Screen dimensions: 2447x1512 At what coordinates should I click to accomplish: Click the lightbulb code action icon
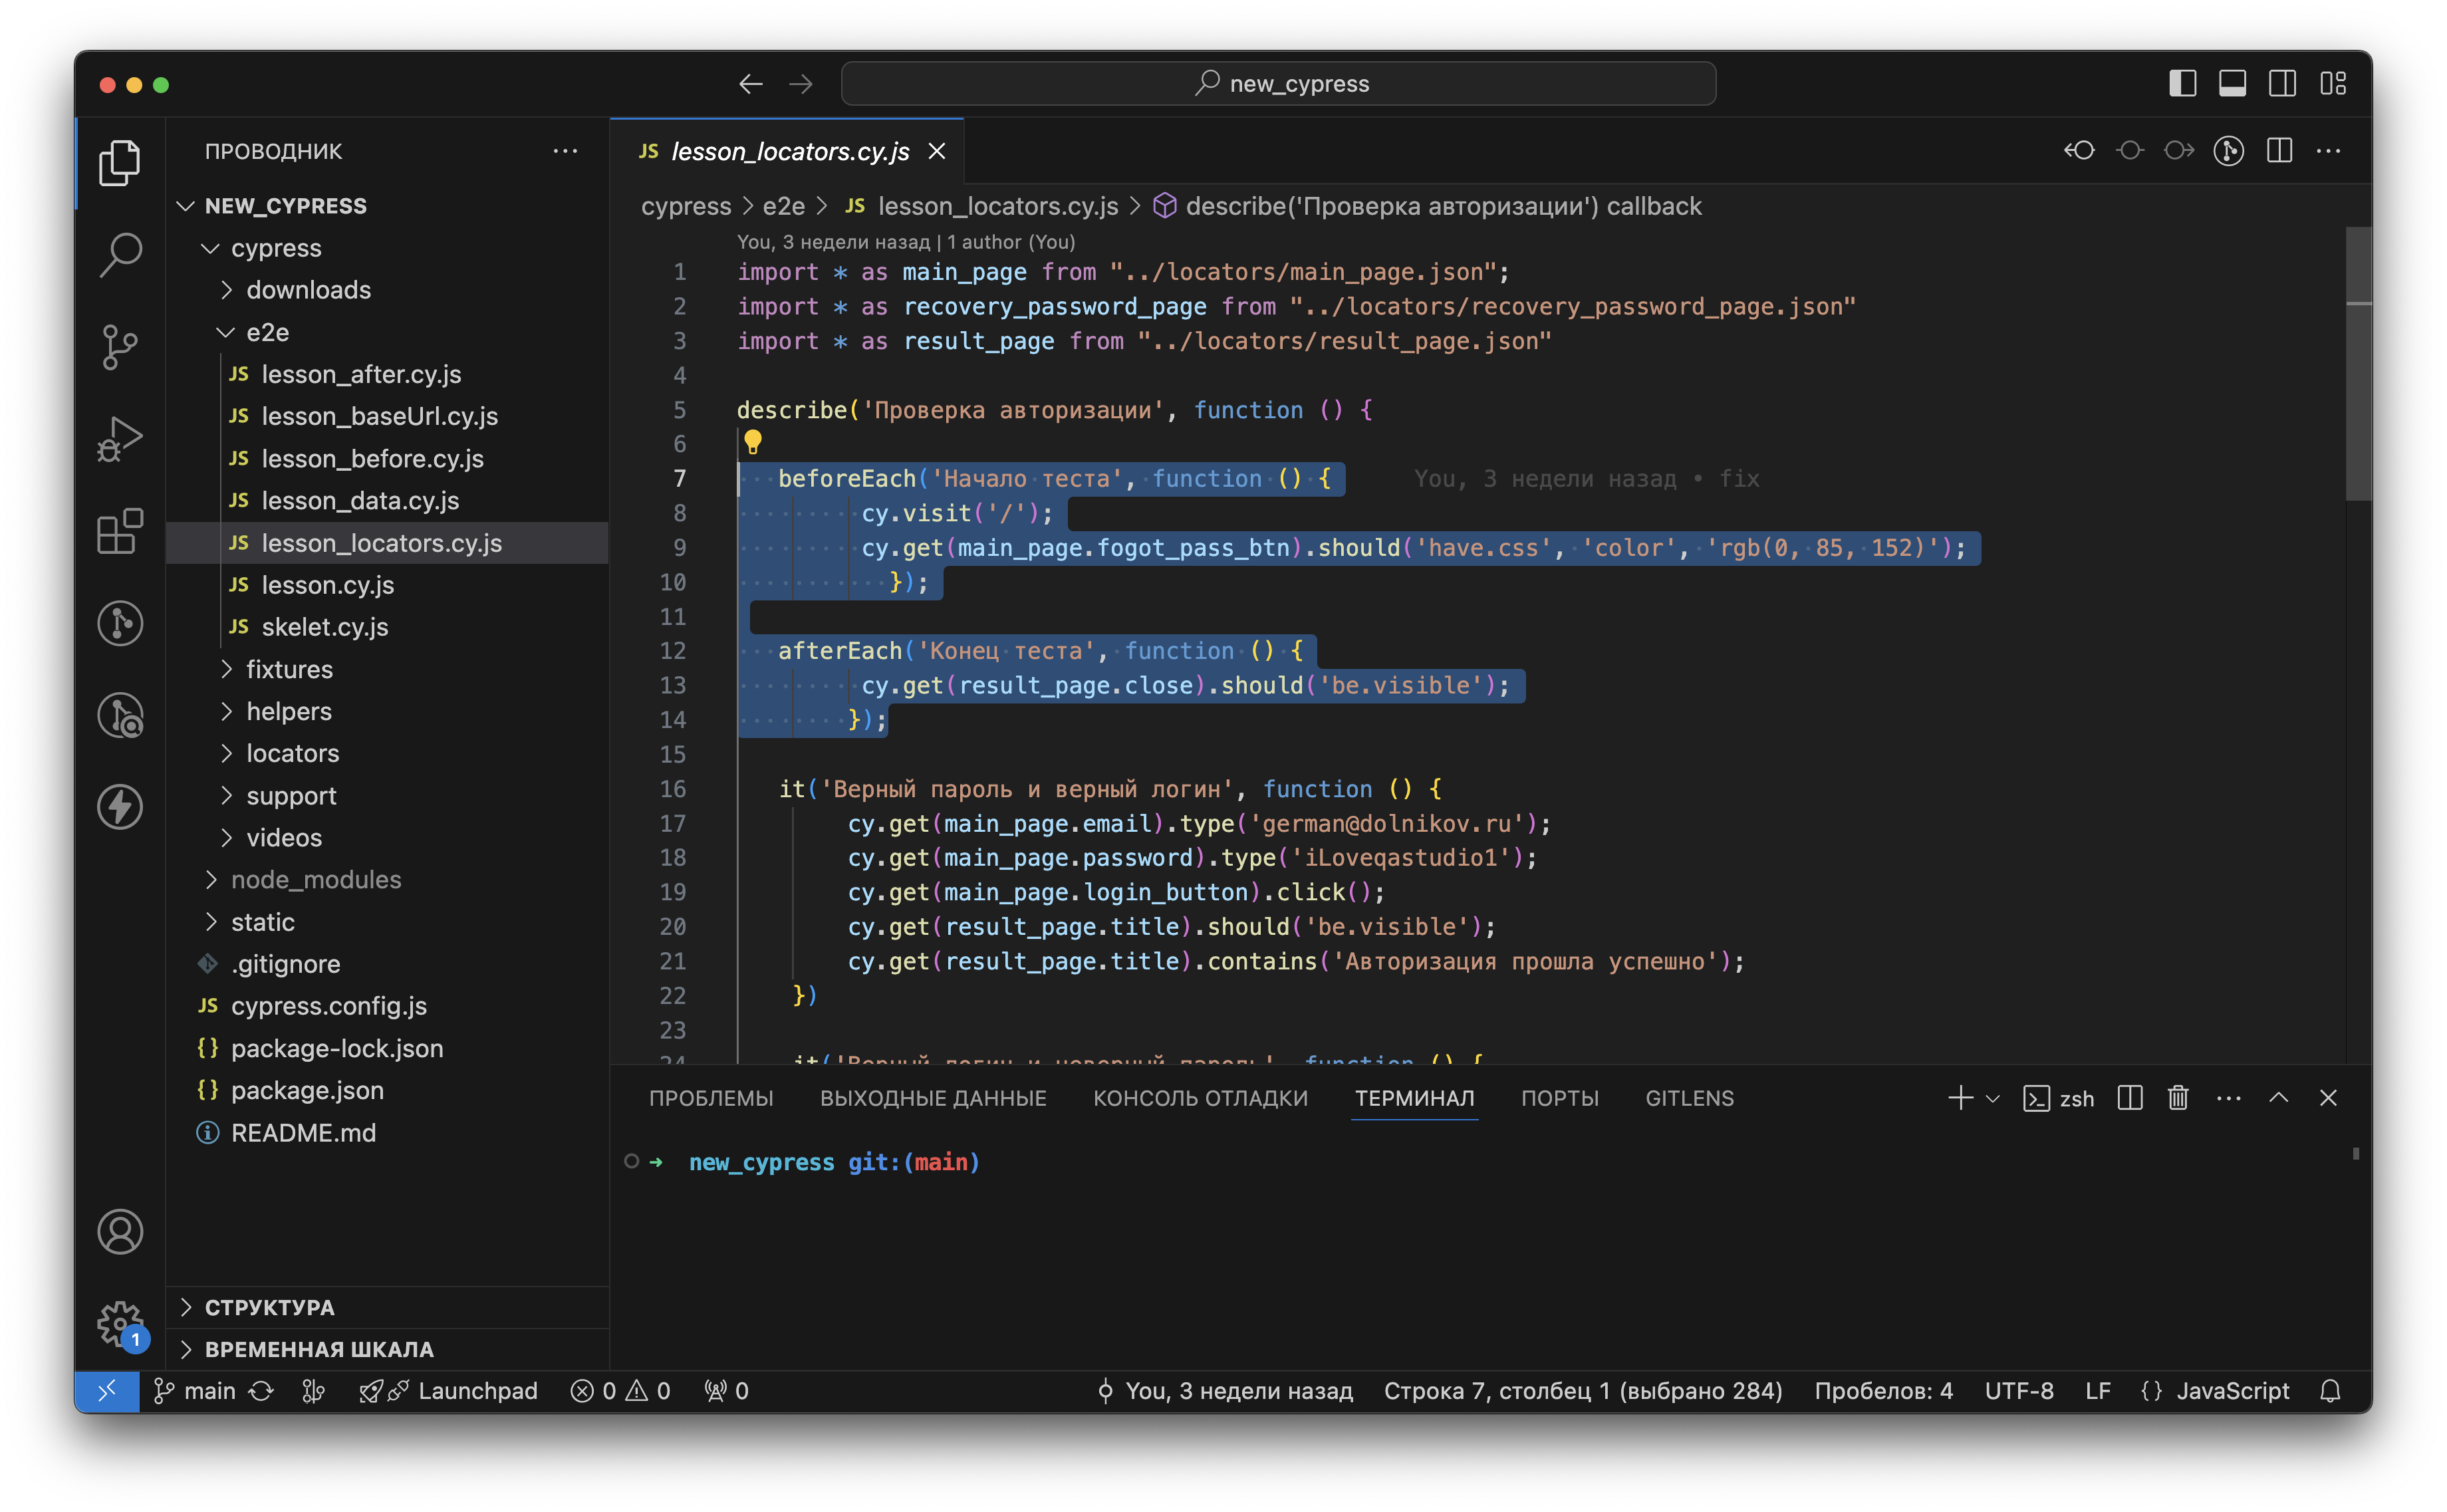(x=752, y=441)
